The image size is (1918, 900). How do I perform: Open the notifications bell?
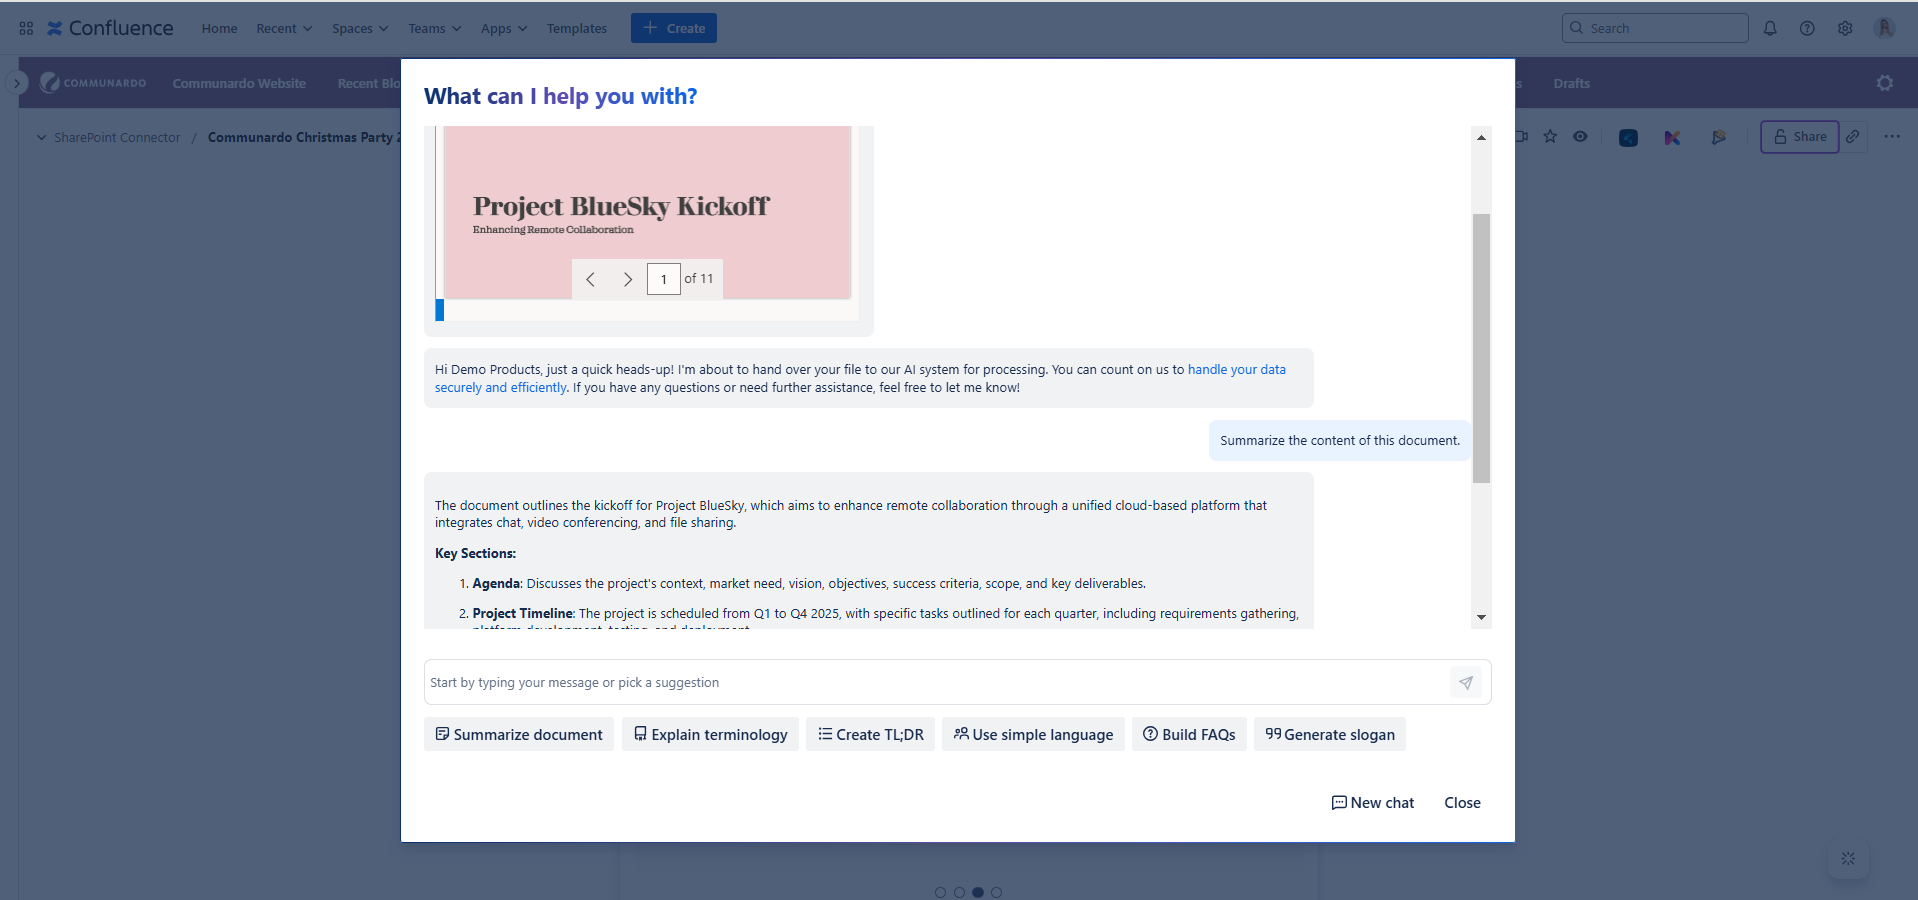tap(1770, 28)
